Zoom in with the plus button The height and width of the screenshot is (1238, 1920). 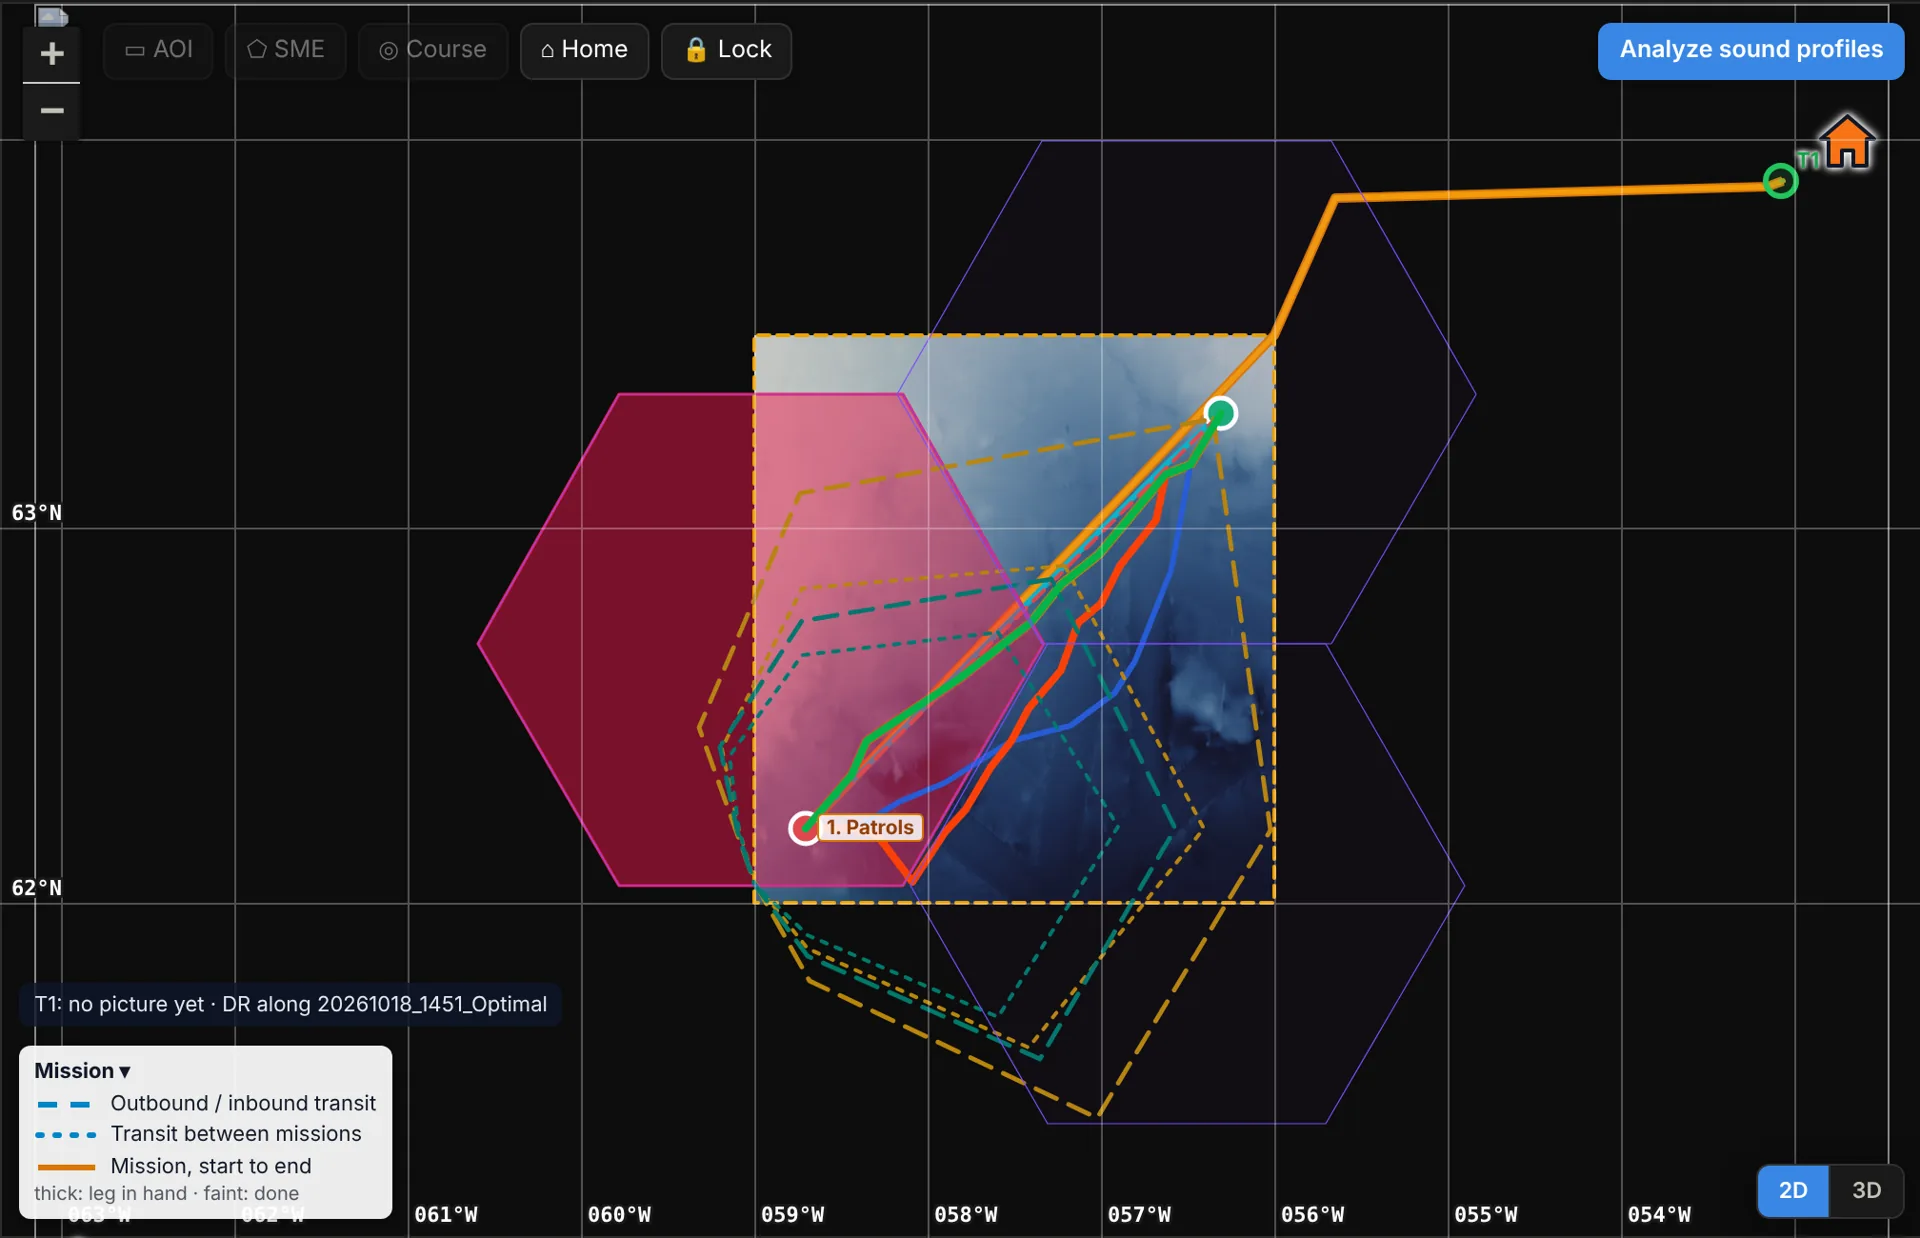(x=52, y=54)
